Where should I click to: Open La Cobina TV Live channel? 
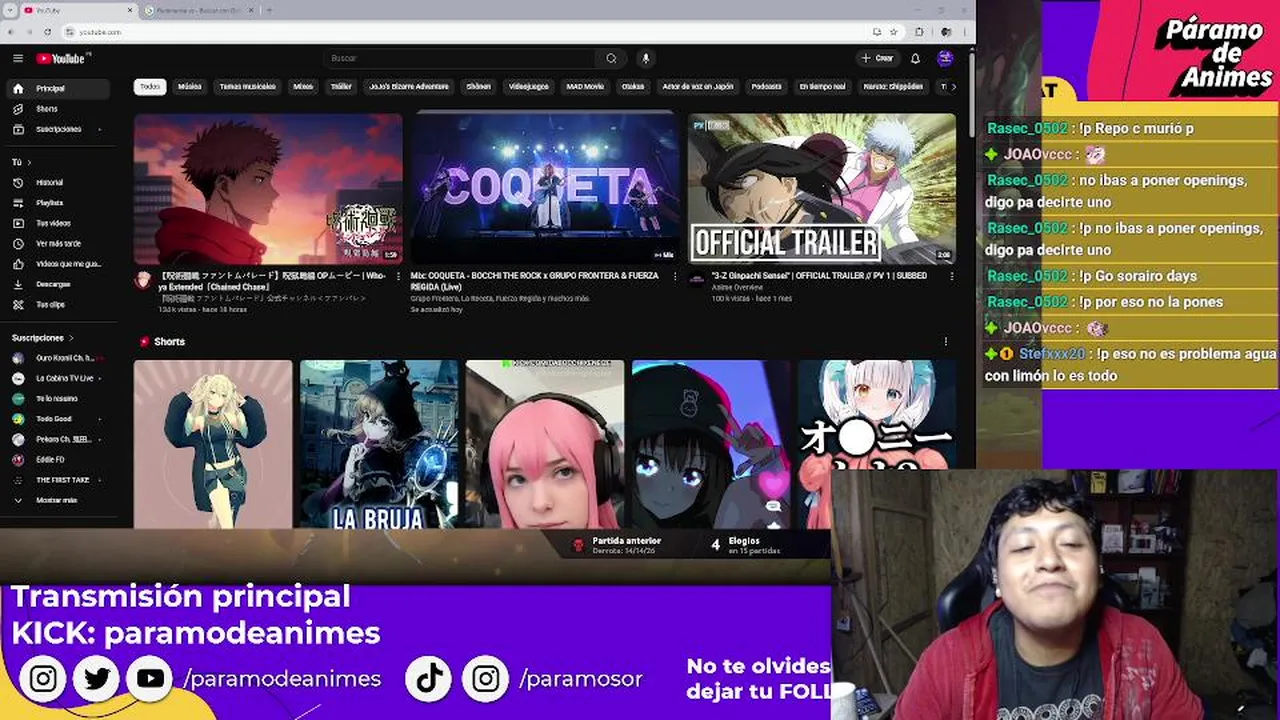56,378
